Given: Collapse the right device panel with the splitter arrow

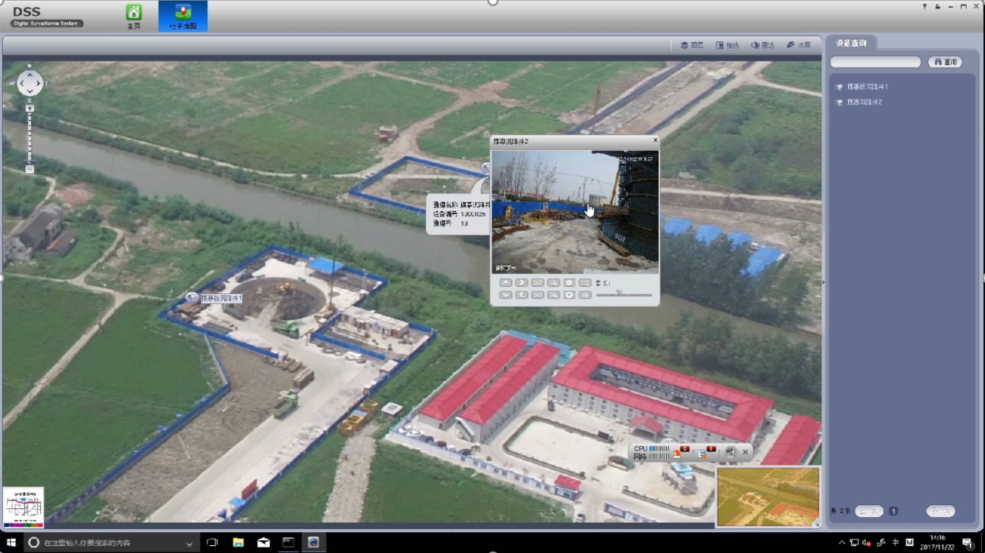Looking at the screenshot, I should (824, 282).
